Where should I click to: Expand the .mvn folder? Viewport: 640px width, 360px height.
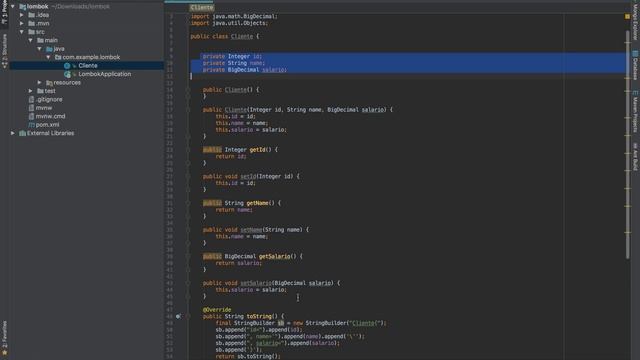pyautogui.click(x=22, y=23)
